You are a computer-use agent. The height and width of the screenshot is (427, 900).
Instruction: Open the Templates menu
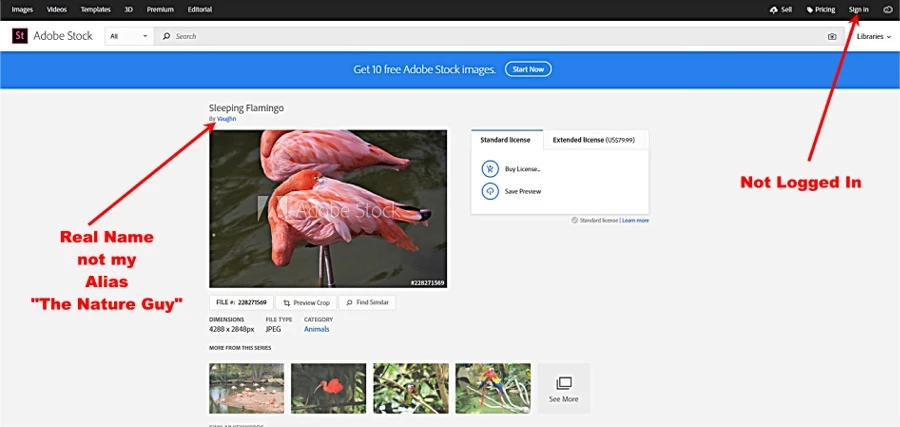click(95, 10)
